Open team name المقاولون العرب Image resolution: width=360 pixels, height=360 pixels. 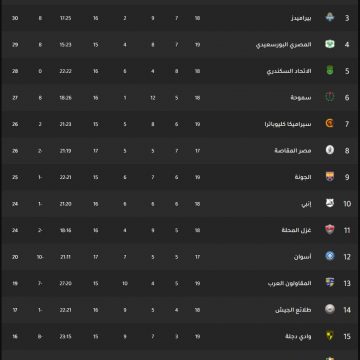click(x=289, y=283)
